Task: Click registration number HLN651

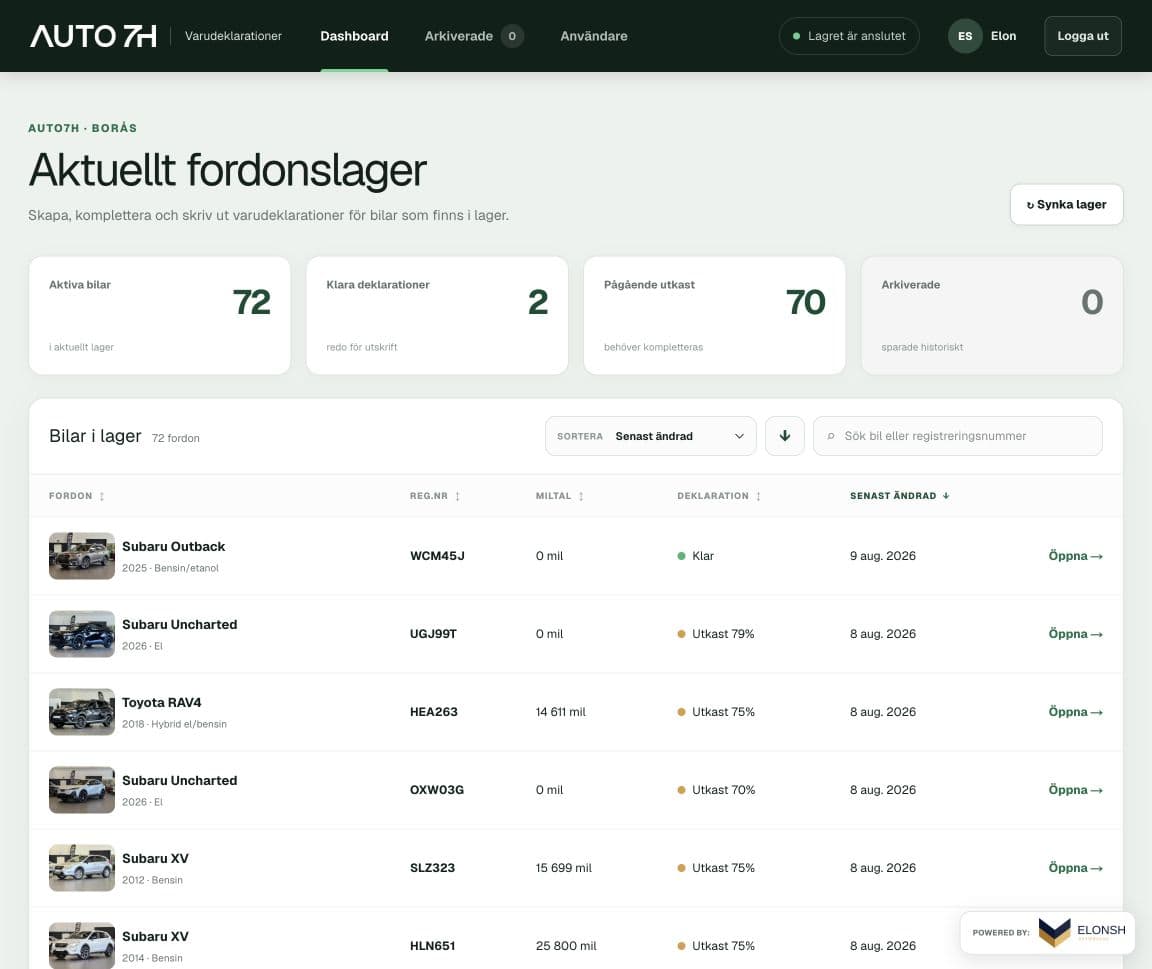Action: pyautogui.click(x=432, y=945)
